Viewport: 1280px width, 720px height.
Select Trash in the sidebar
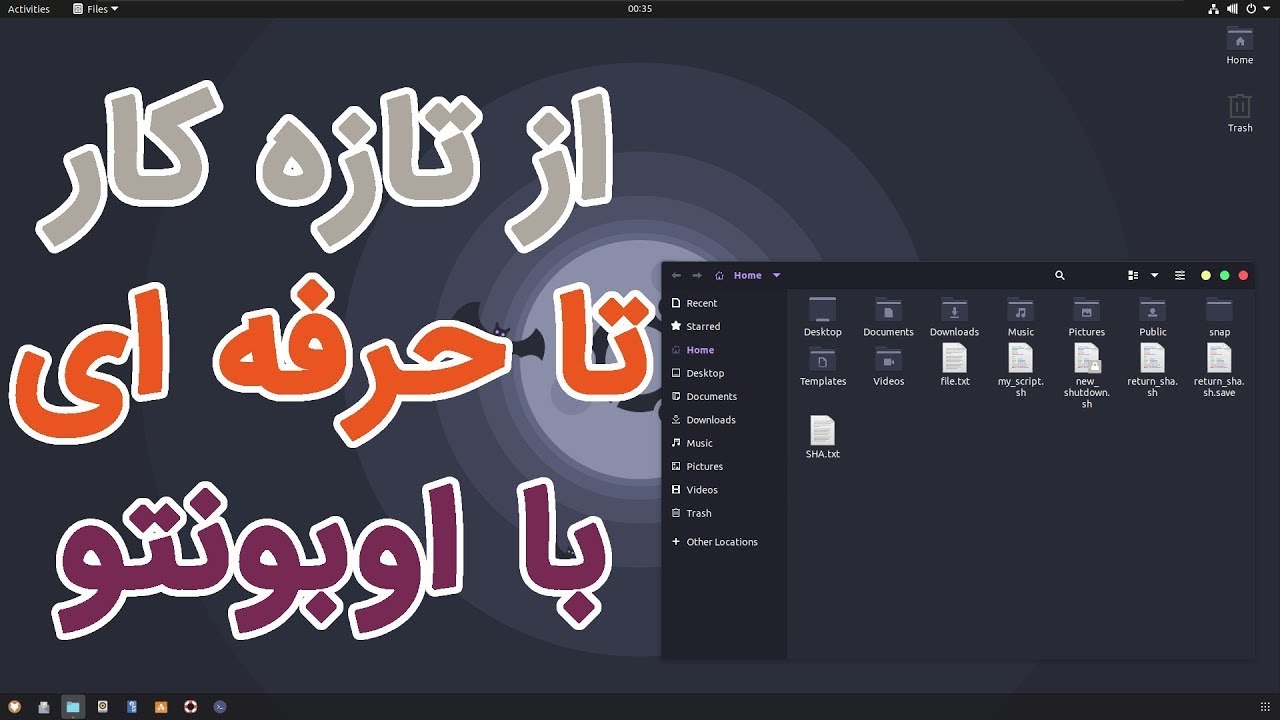[x=725, y=513]
